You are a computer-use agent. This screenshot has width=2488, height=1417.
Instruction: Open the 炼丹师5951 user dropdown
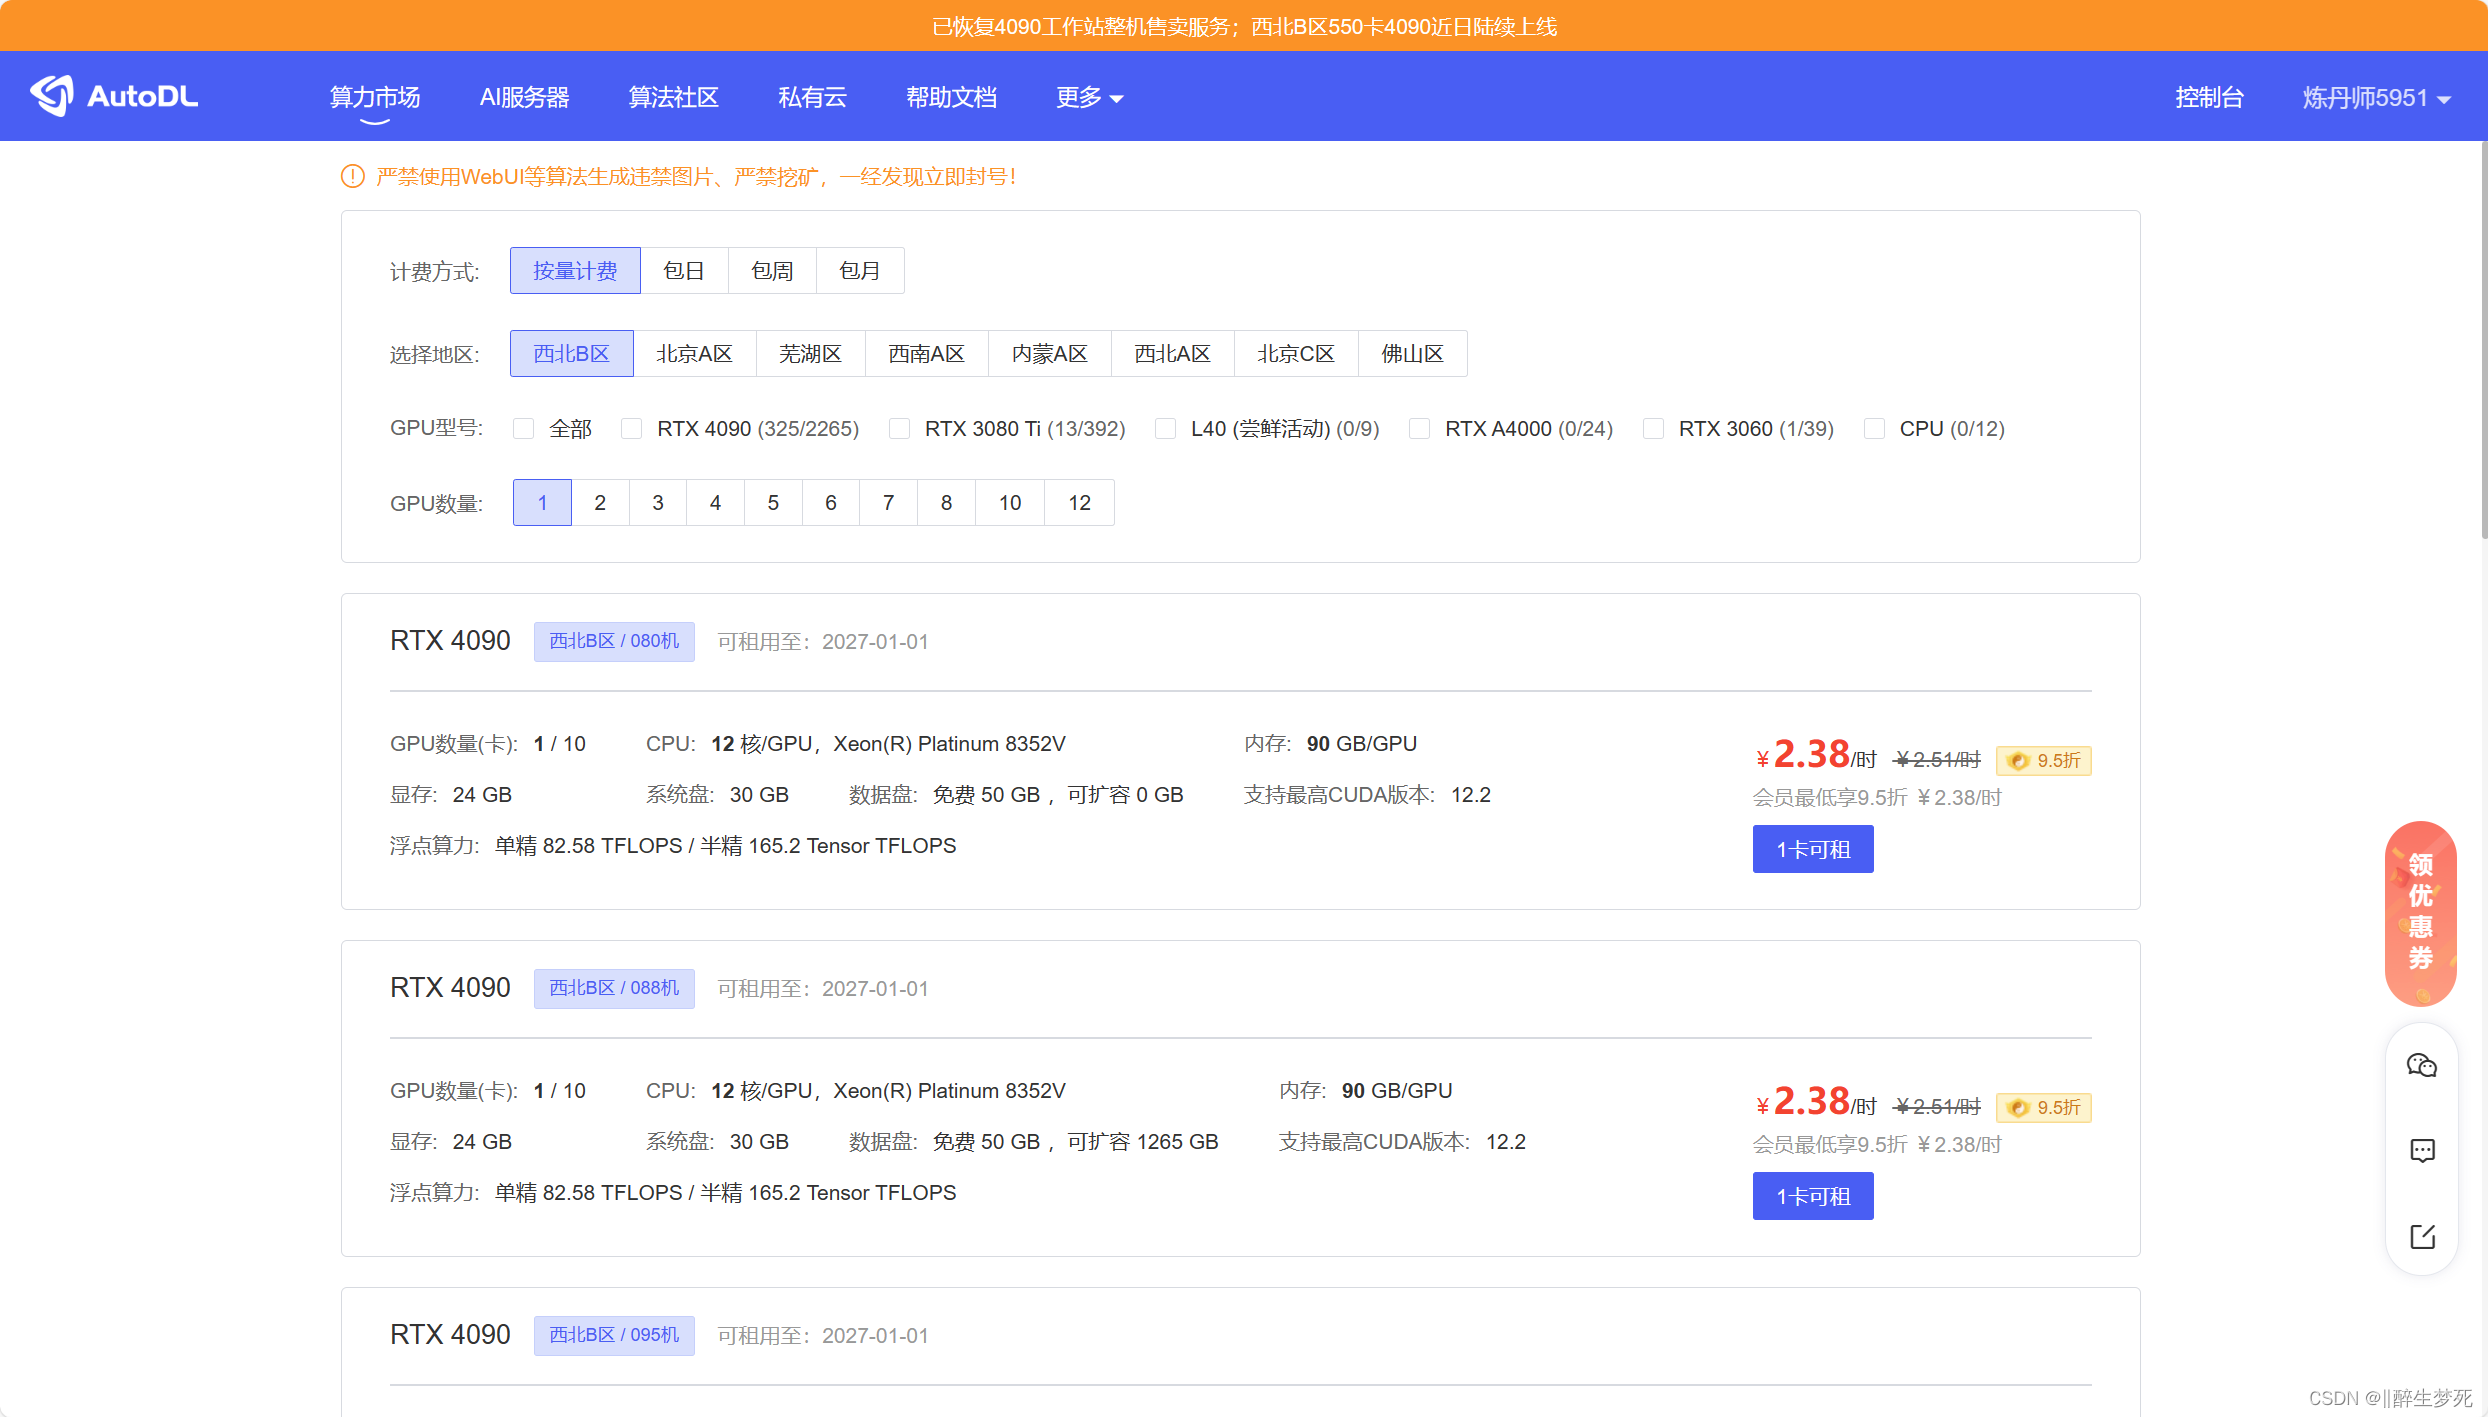tap(2376, 97)
